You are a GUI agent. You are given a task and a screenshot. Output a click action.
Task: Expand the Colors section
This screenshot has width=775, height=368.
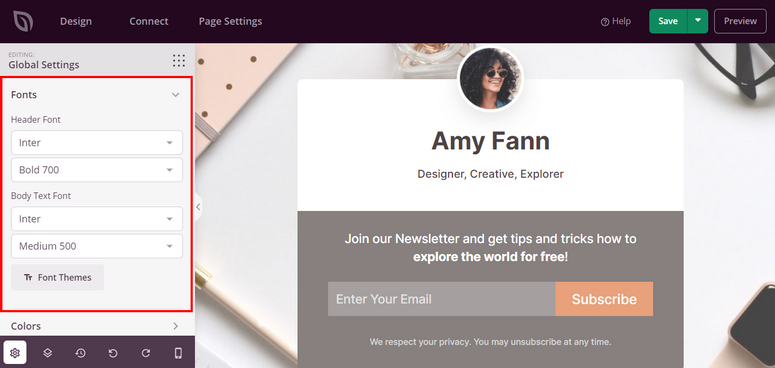[x=97, y=326]
